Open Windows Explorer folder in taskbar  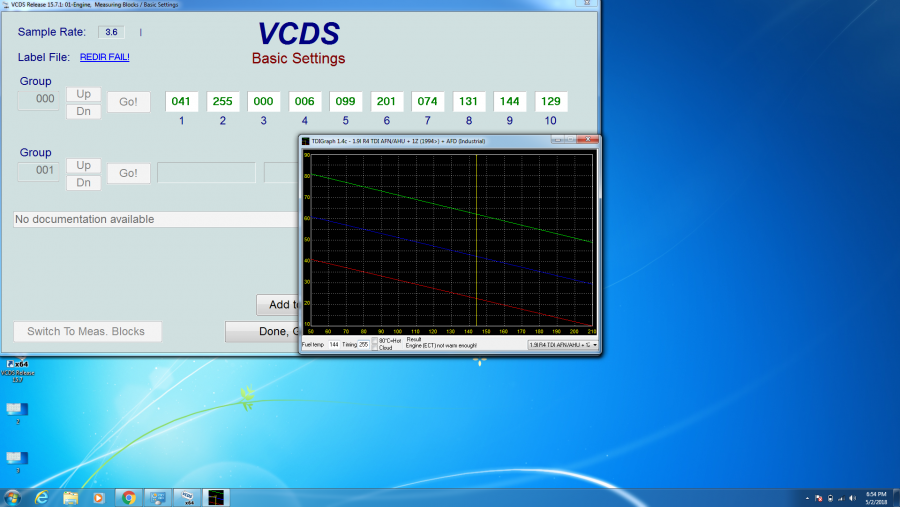(x=71, y=497)
